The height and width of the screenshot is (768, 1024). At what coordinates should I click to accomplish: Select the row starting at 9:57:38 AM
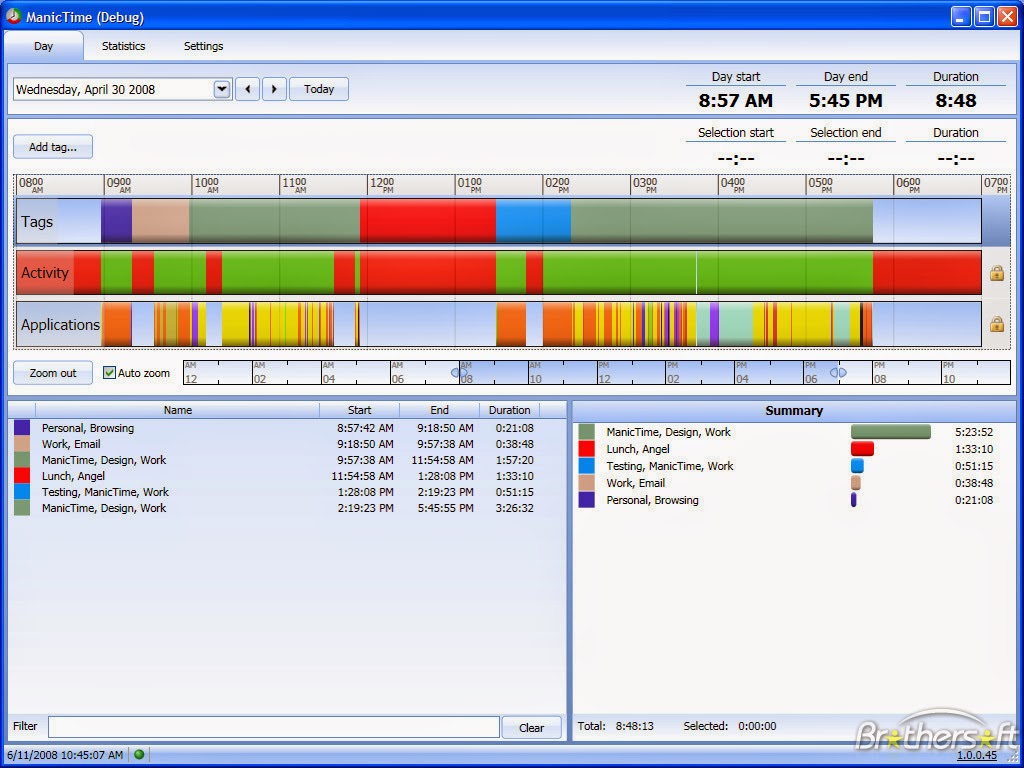click(x=287, y=460)
